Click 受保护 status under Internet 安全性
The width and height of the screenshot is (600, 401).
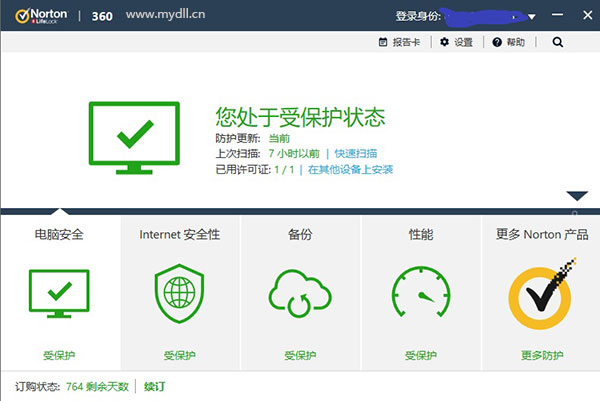point(179,355)
